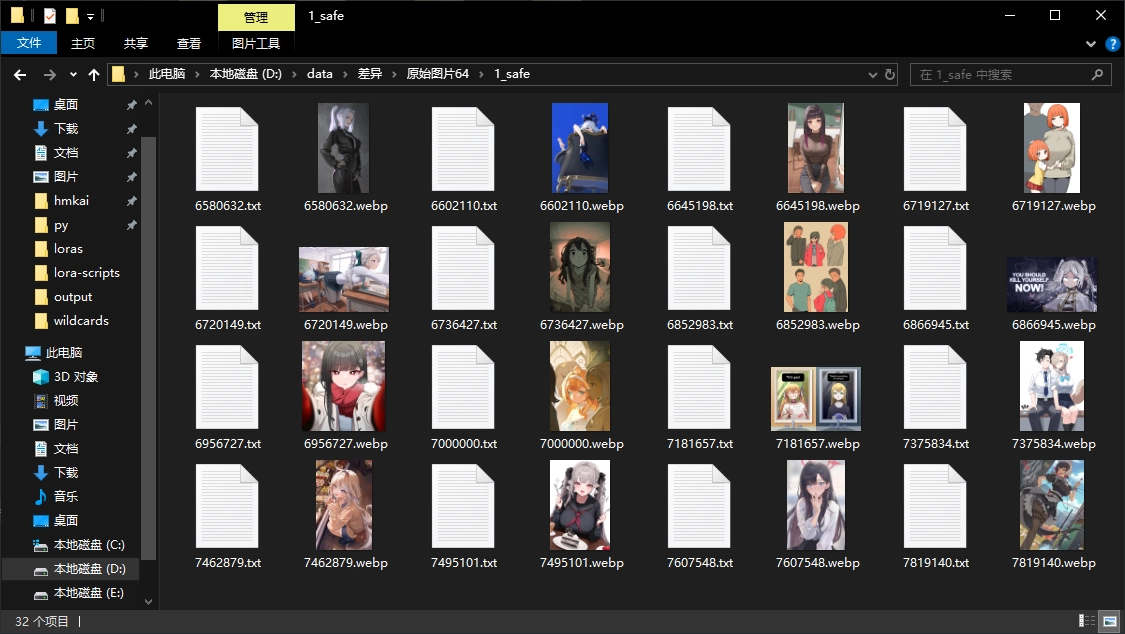Refresh the current folder in address bar

(889, 74)
